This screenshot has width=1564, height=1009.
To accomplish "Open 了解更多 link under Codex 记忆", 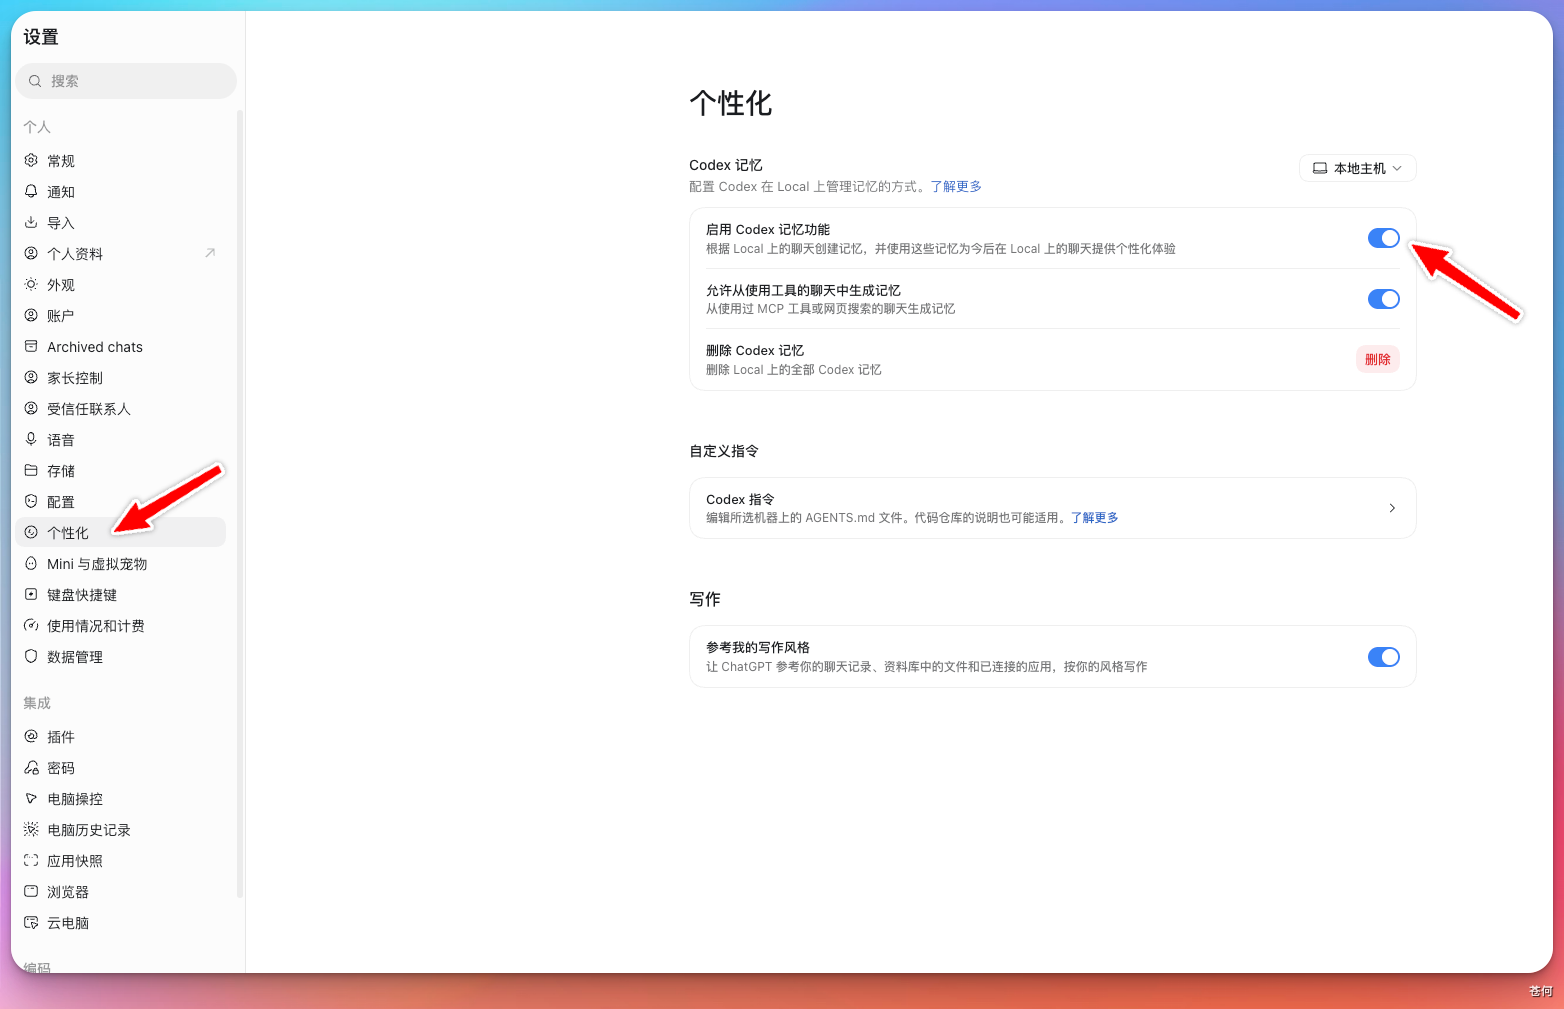I will [956, 186].
